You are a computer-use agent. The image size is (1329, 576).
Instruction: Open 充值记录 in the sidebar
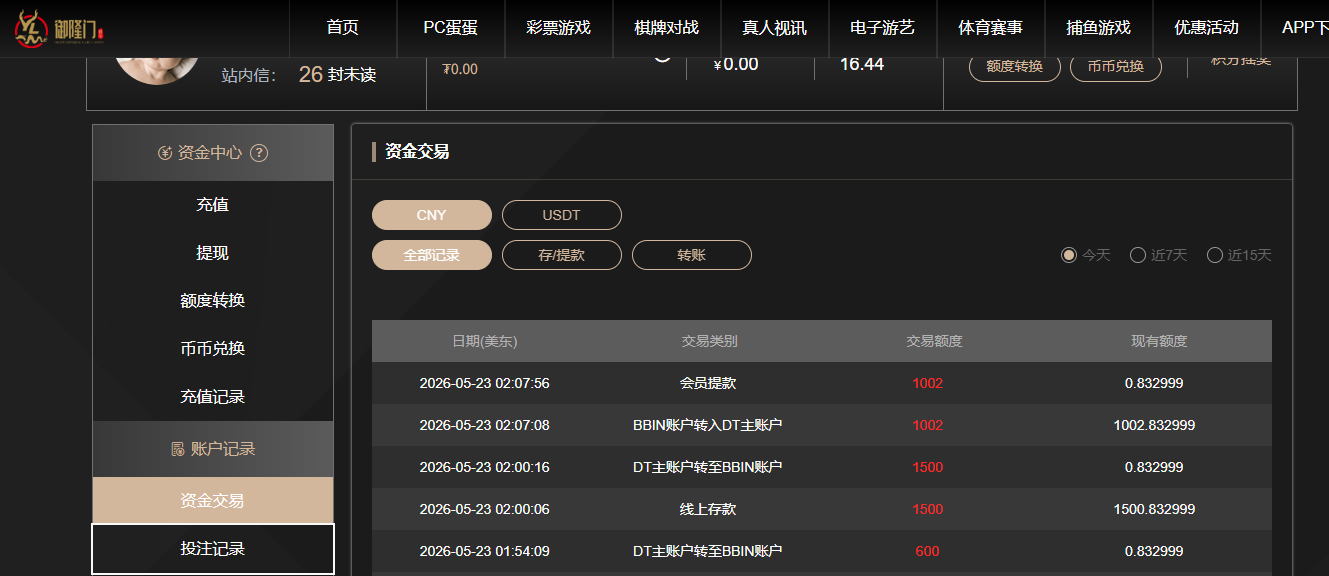213,397
